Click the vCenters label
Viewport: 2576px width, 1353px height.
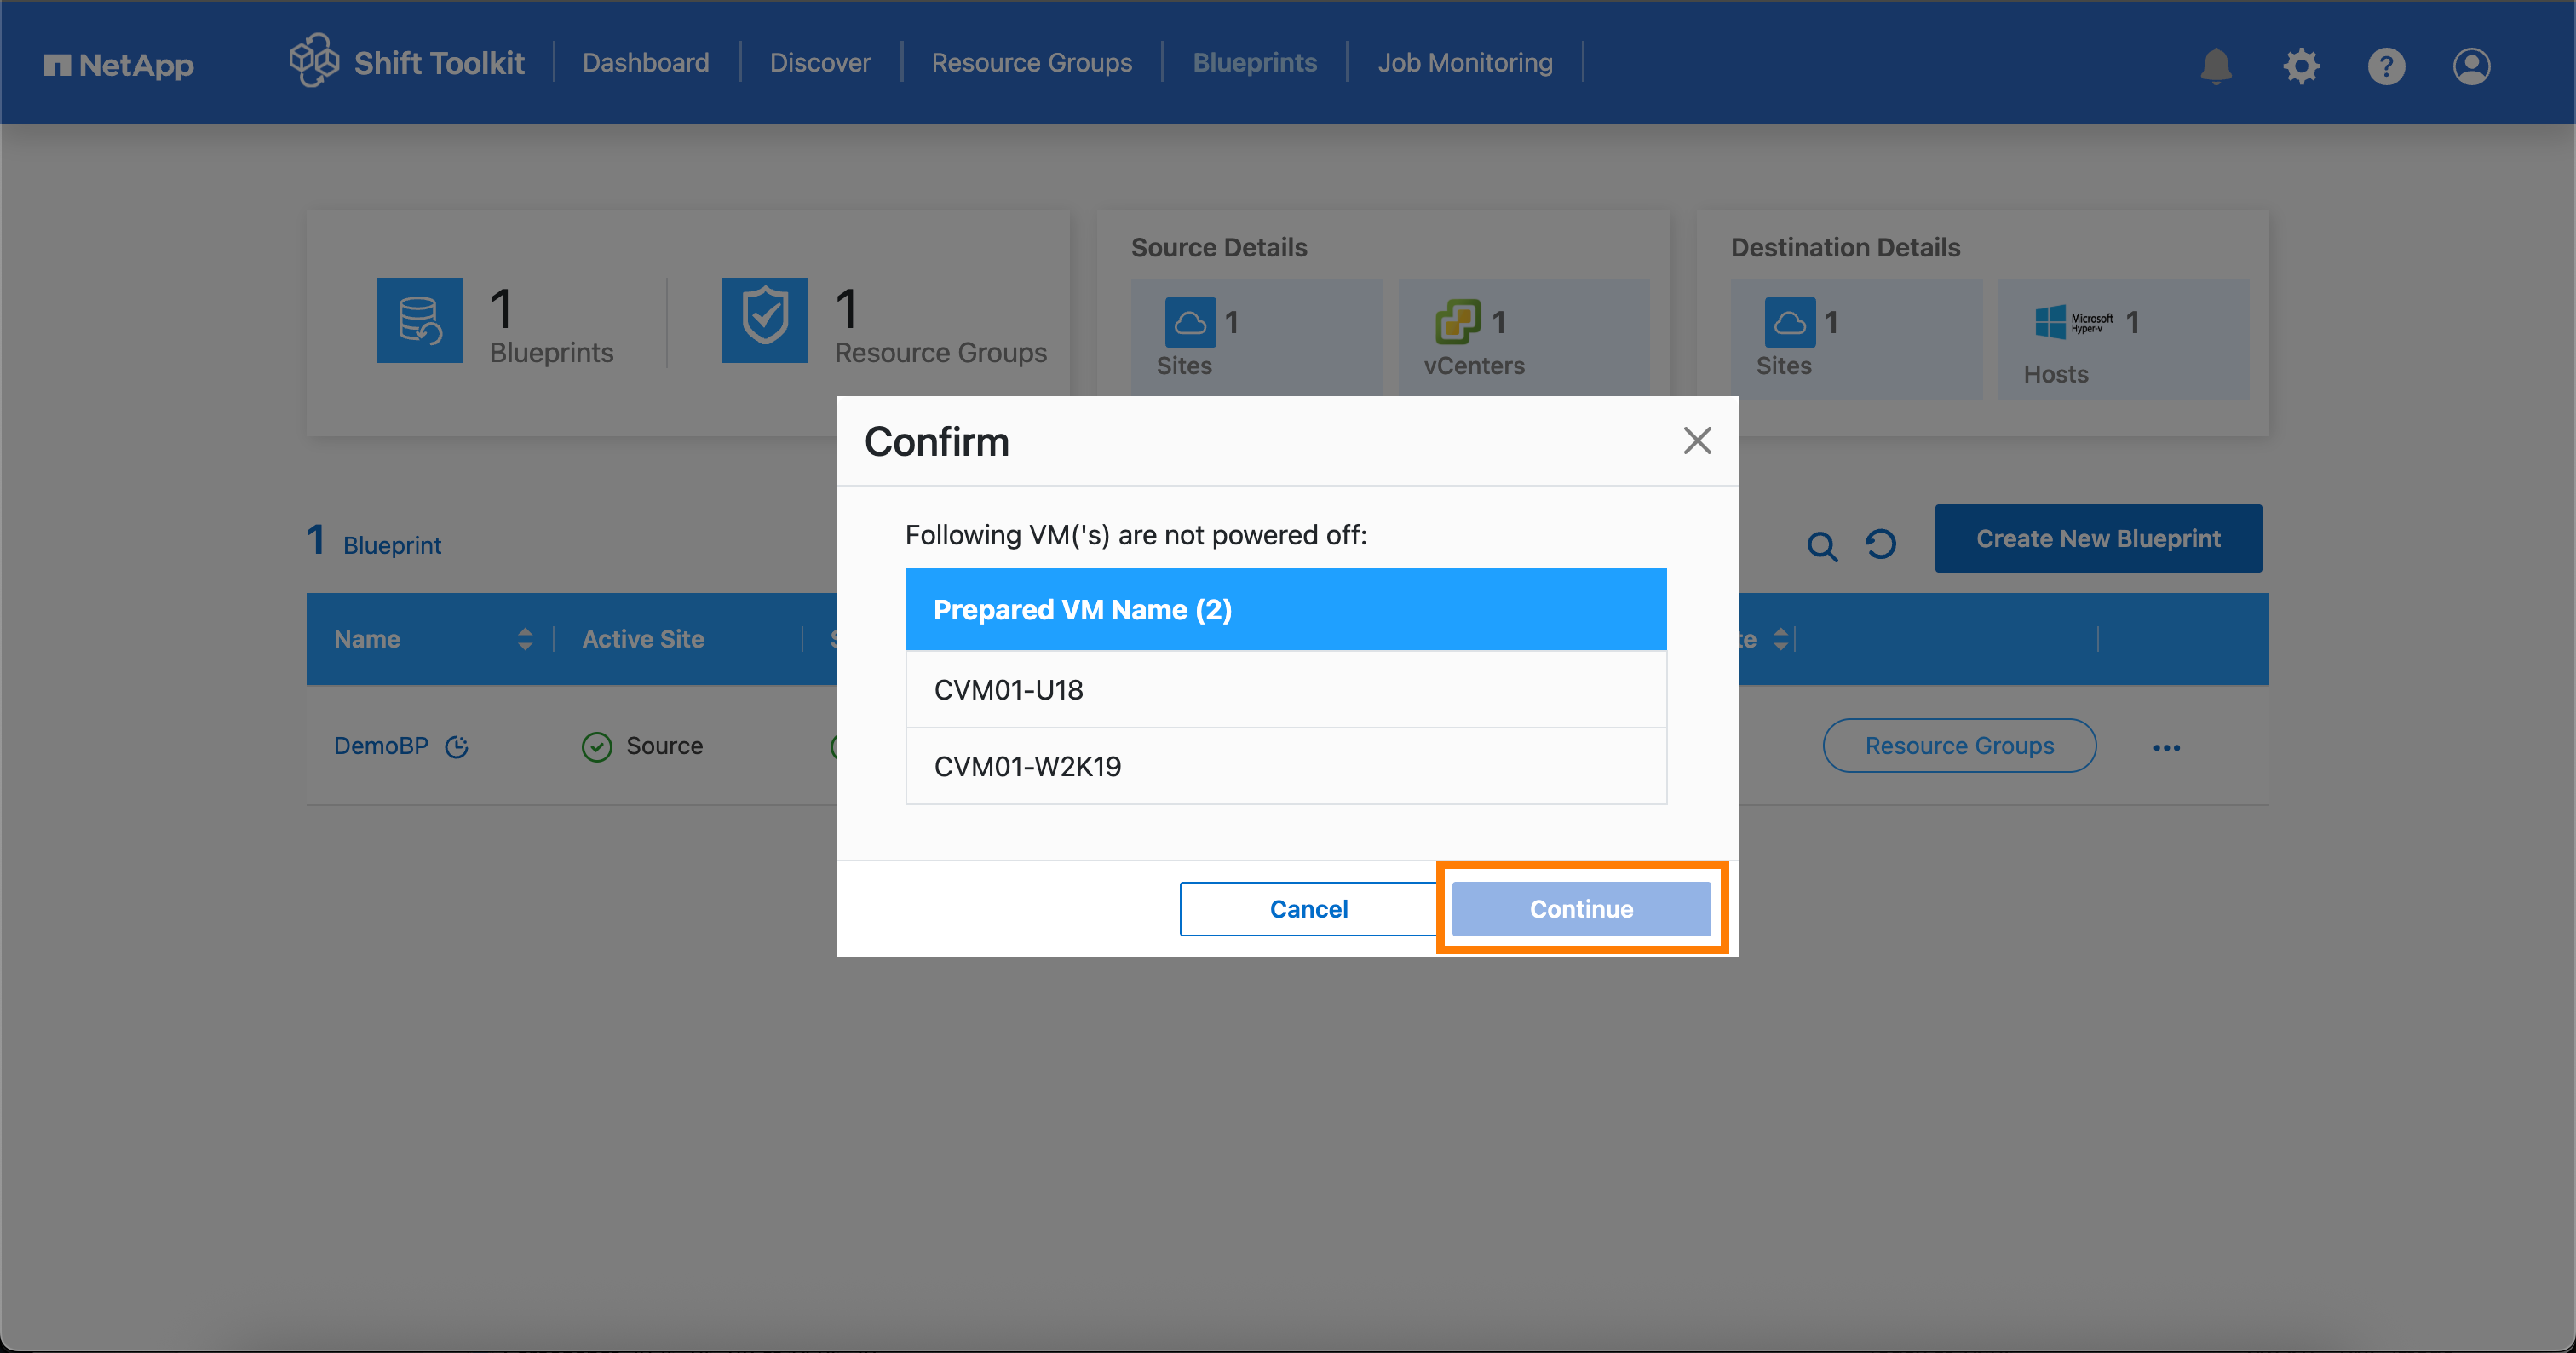click(x=1474, y=366)
